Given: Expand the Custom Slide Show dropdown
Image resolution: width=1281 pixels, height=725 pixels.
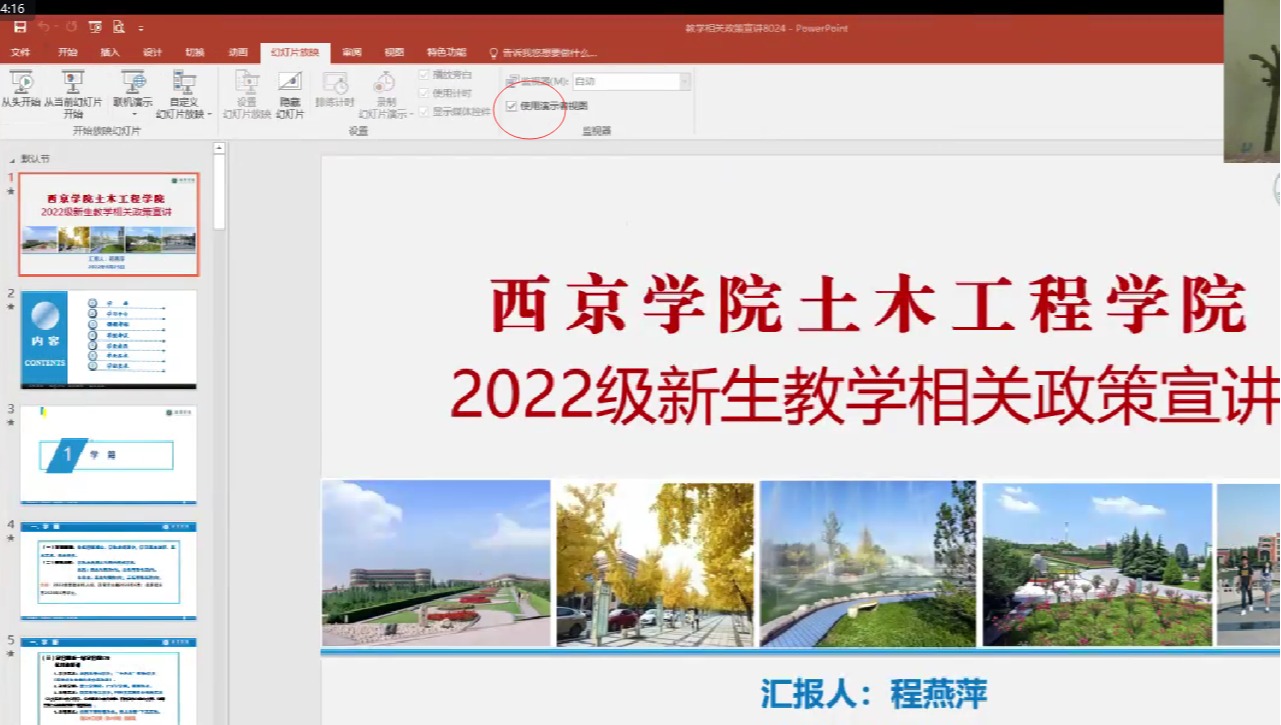Looking at the screenshot, I should point(210,115).
